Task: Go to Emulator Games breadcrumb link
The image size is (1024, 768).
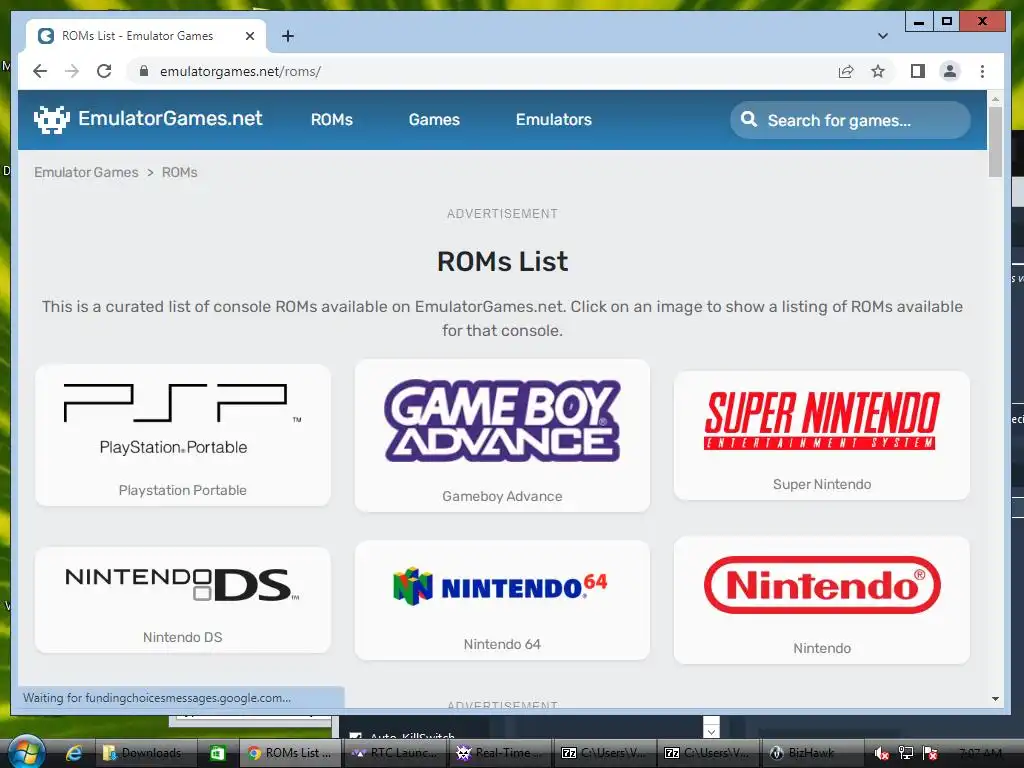Action: coord(86,172)
